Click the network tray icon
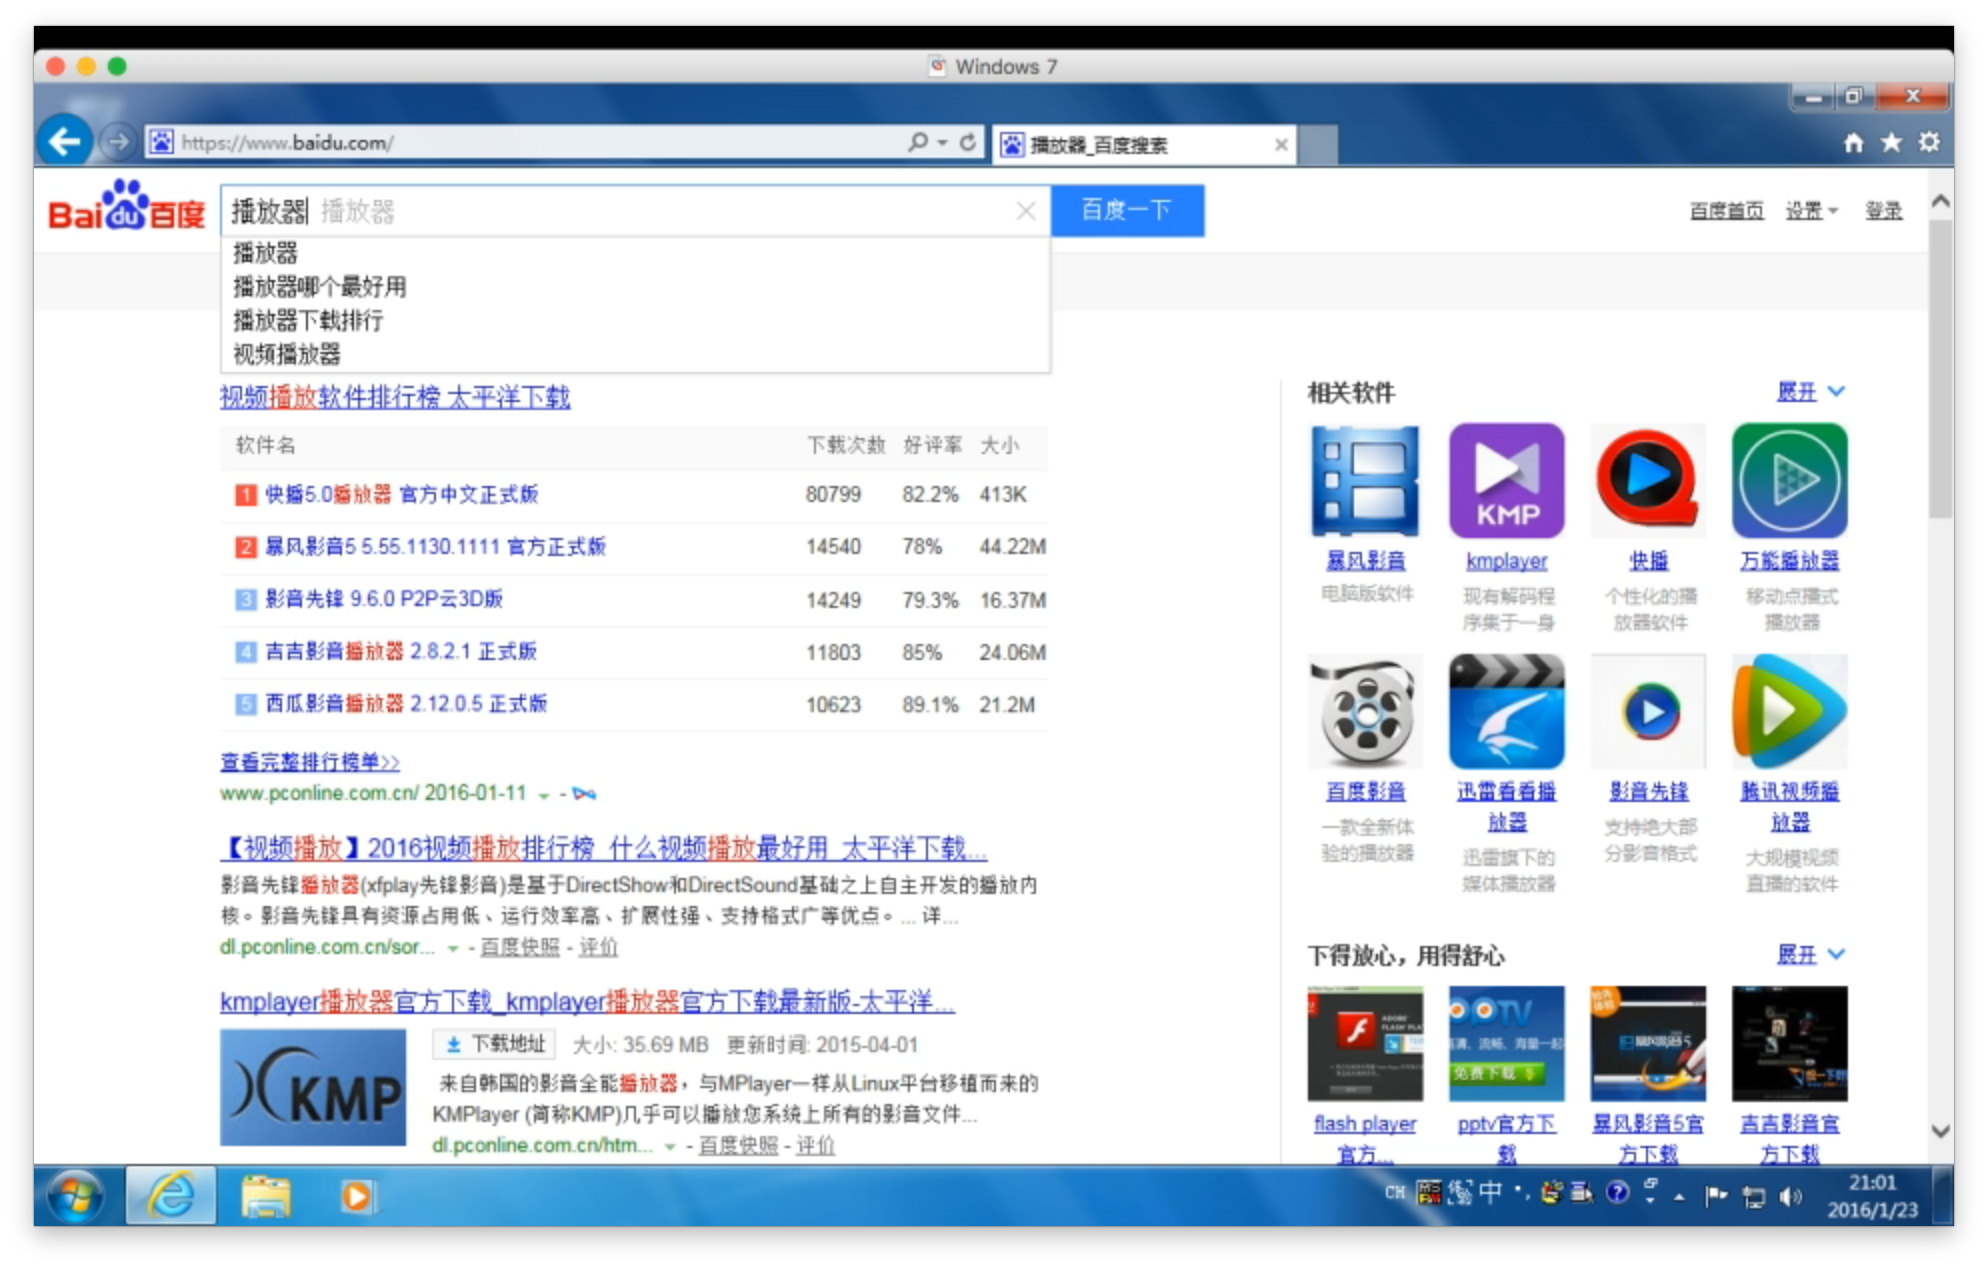 [1753, 1196]
